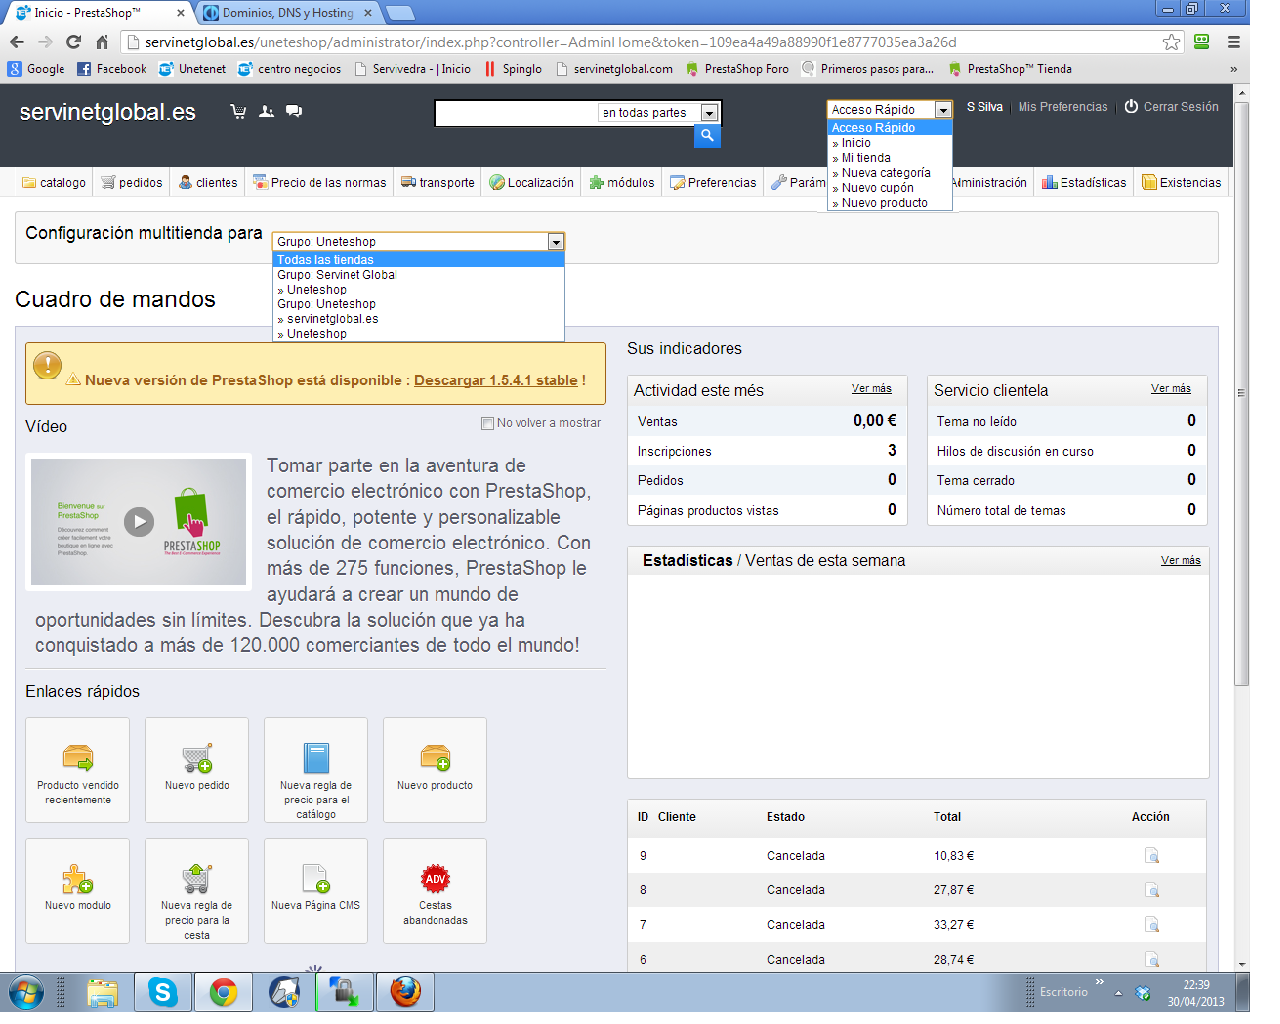This screenshot has width=1280, height=1024.
Task: Switch to the Dominios, DNS y Hosting tab
Action: pyautogui.click(x=287, y=13)
